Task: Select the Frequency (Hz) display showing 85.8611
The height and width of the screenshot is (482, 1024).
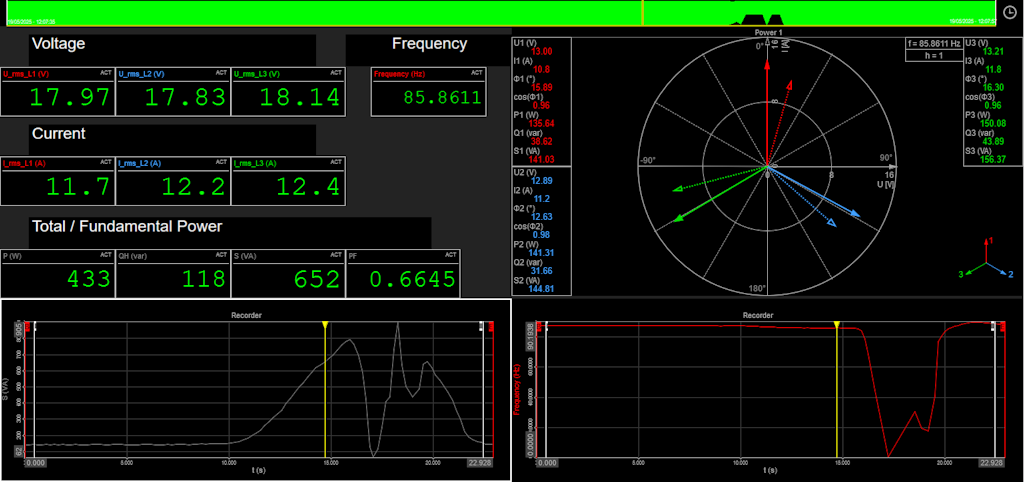Action: (x=428, y=91)
